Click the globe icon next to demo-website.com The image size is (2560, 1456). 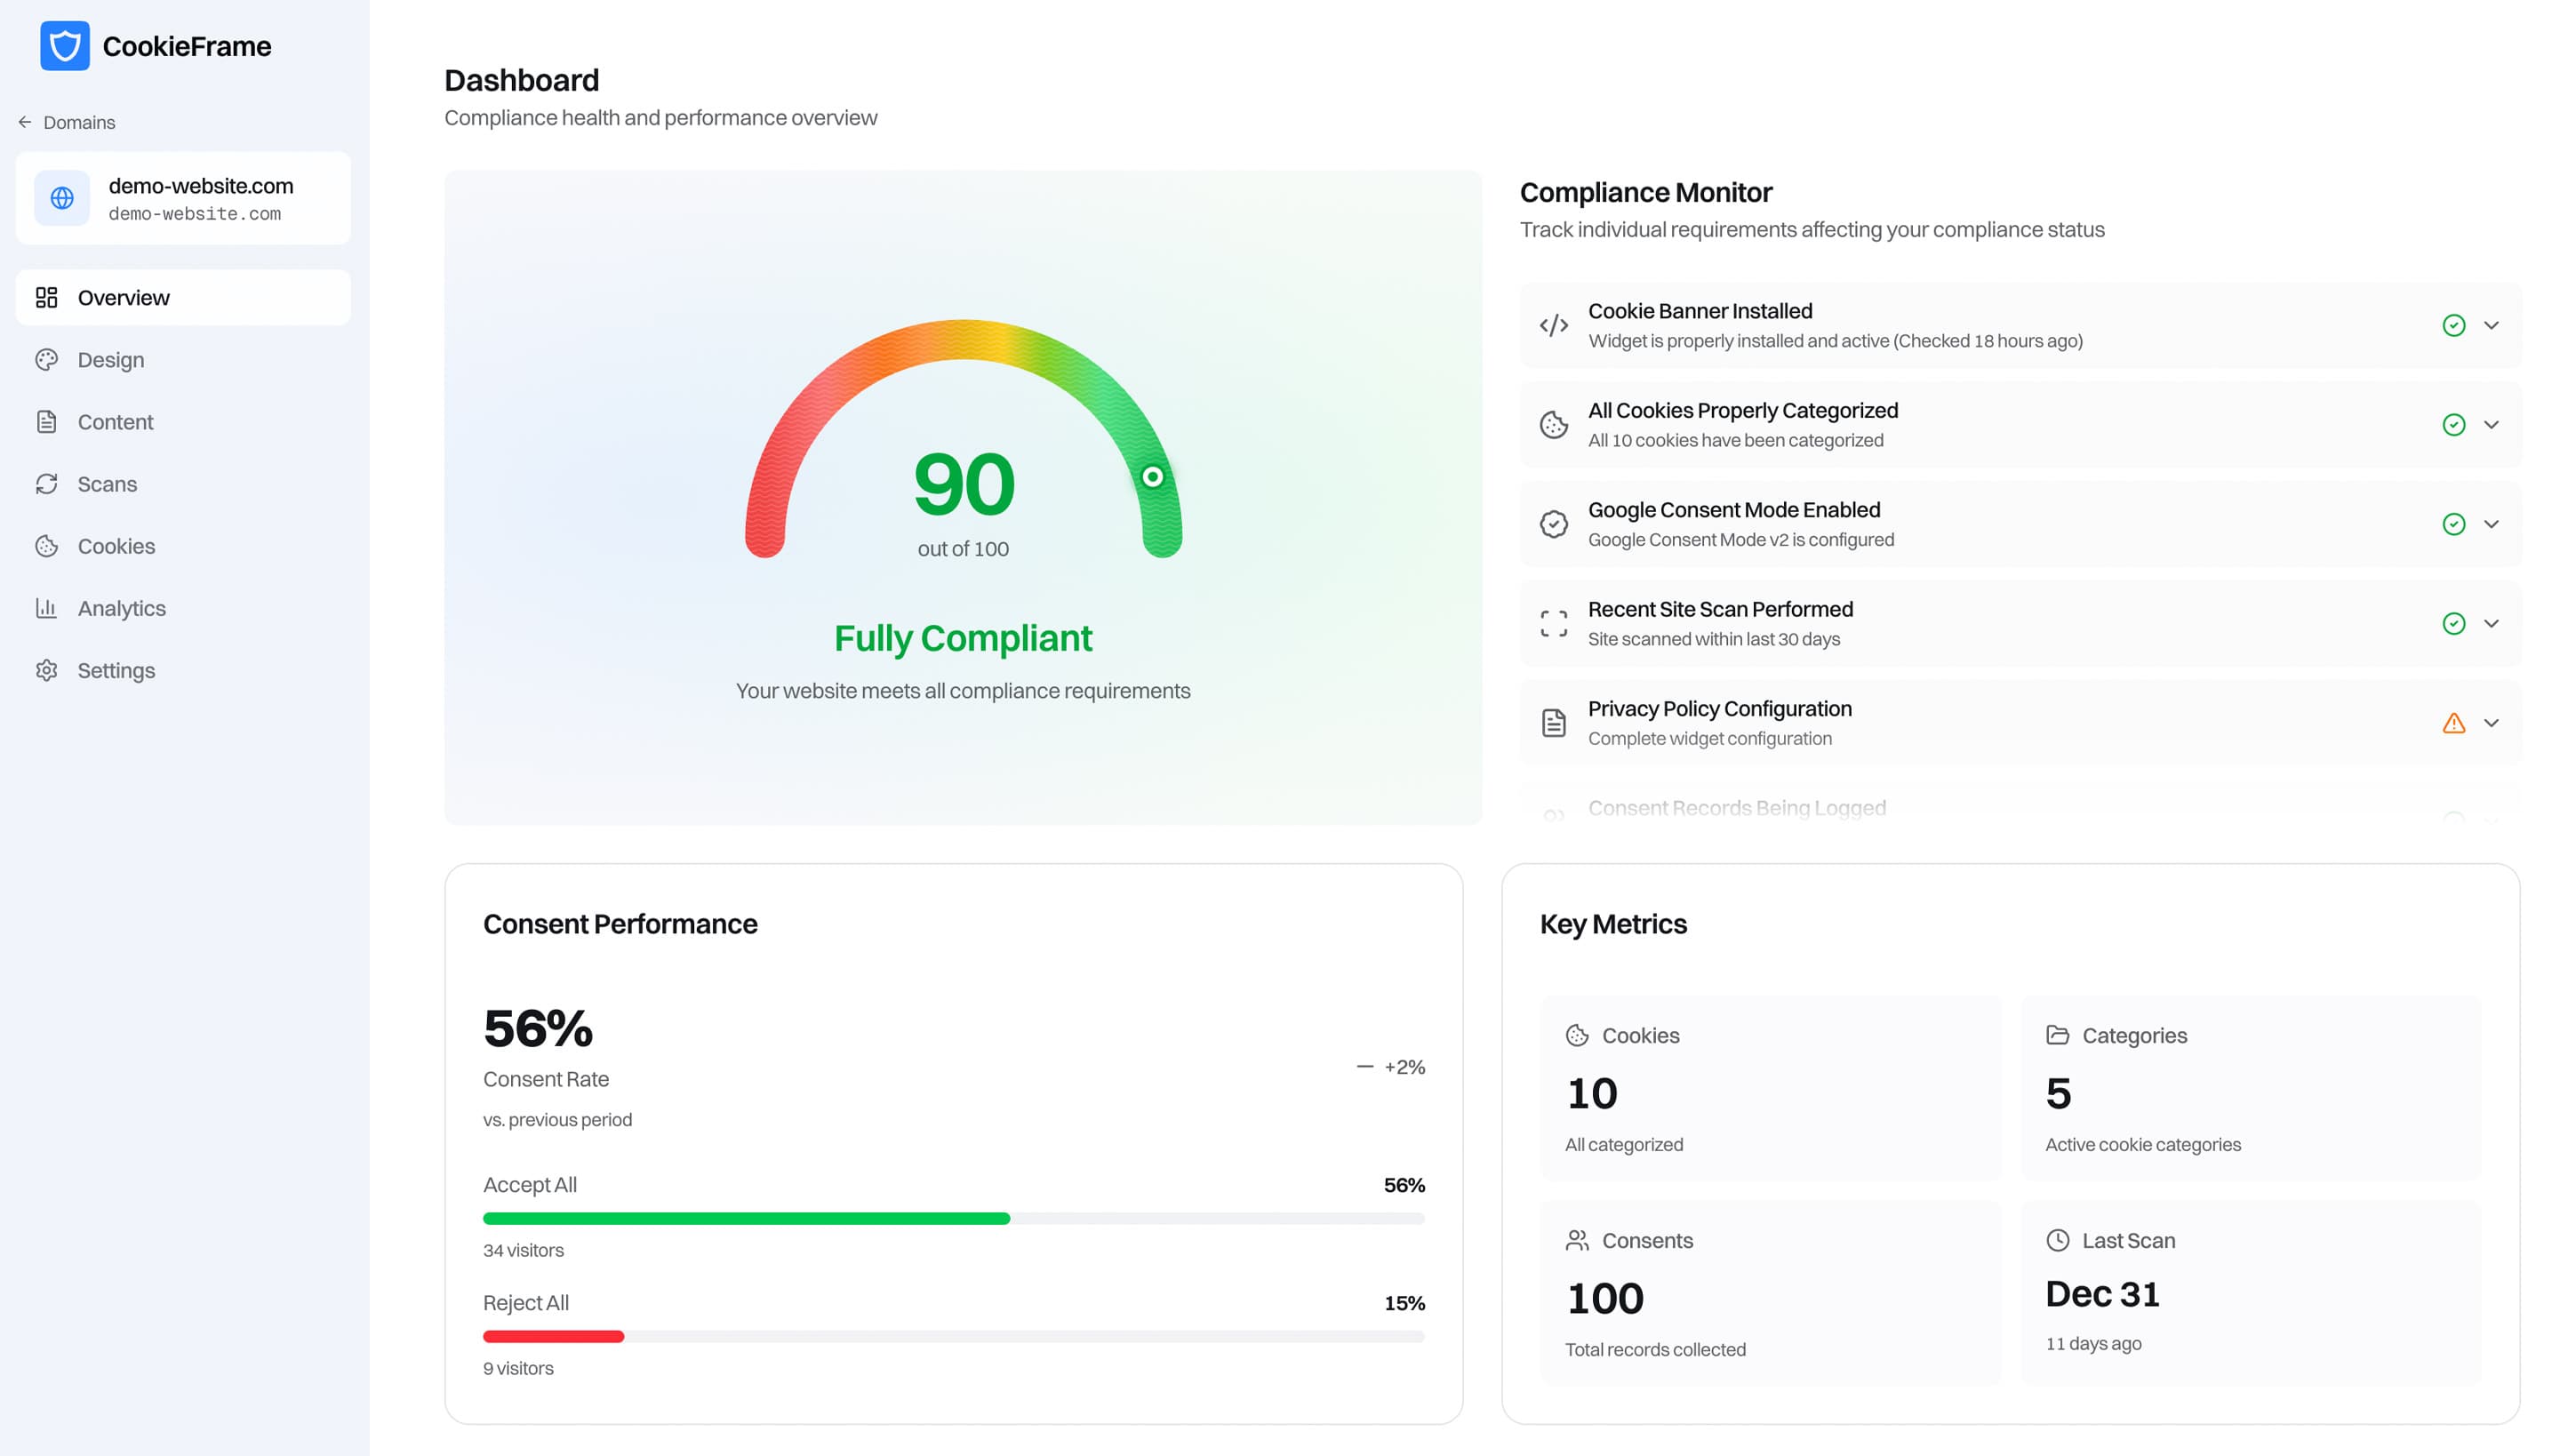[x=62, y=198]
